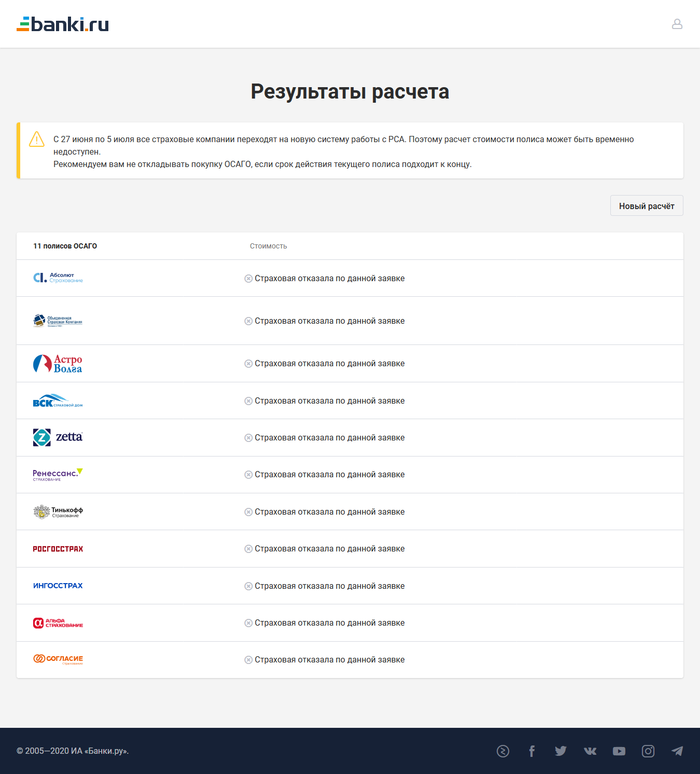Click the Согласие logo

click(x=58, y=659)
